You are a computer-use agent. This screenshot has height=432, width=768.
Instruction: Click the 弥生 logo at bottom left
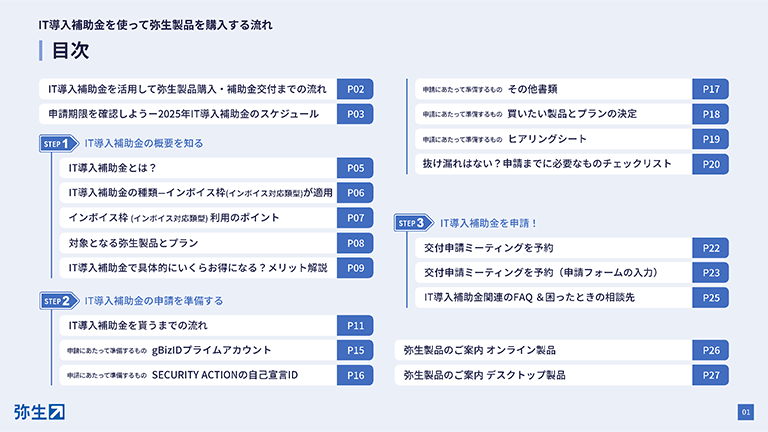(39, 412)
